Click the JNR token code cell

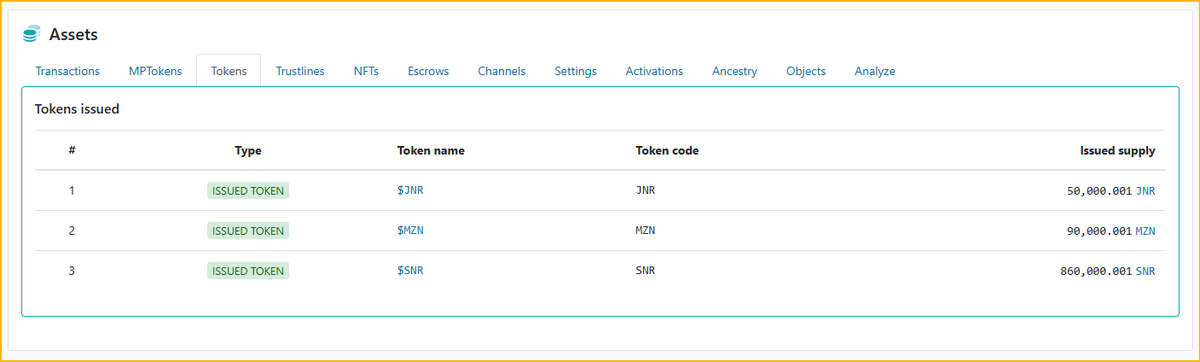click(x=645, y=191)
